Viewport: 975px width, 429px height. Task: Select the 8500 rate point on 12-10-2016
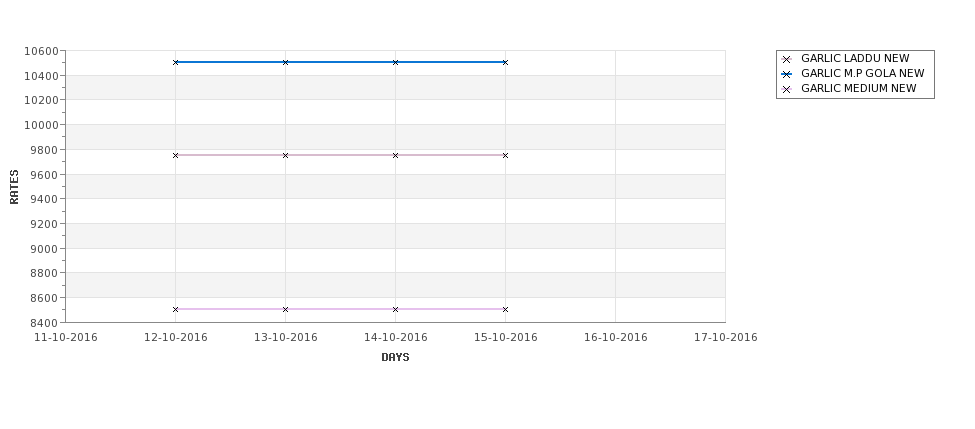(175, 309)
